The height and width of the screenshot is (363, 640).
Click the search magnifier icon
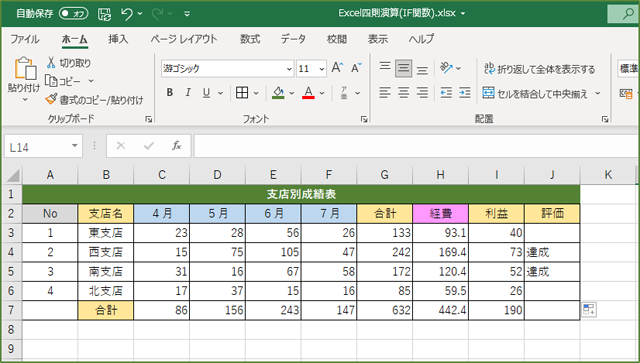(x=628, y=13)
